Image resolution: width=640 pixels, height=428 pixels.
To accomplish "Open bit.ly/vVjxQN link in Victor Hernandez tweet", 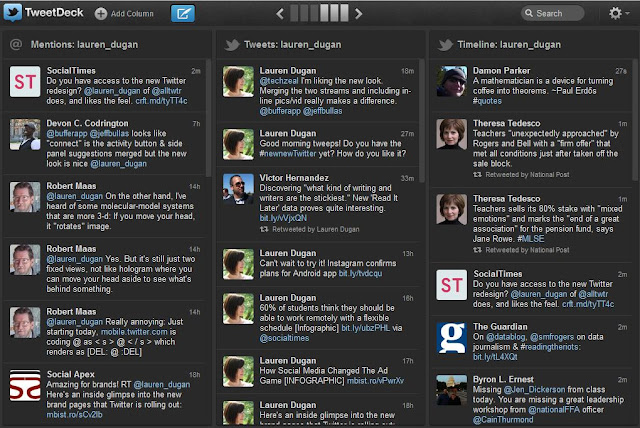I will click(283, 218).
